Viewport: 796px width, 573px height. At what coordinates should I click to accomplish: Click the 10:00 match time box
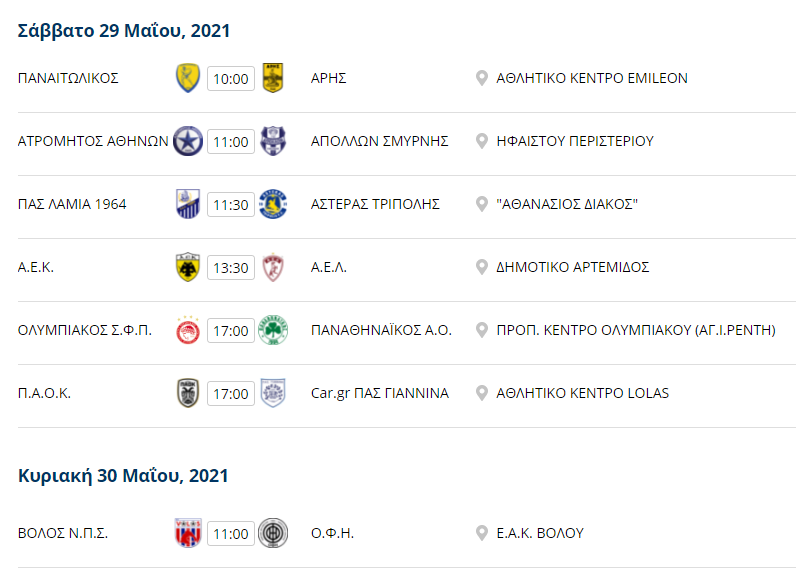(231, 79)
